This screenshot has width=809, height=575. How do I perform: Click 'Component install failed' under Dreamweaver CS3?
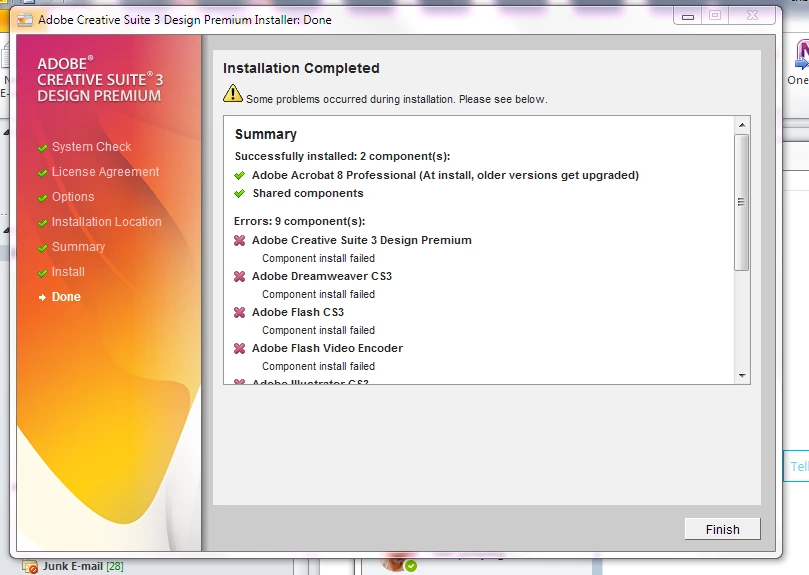tap(318, 294)
